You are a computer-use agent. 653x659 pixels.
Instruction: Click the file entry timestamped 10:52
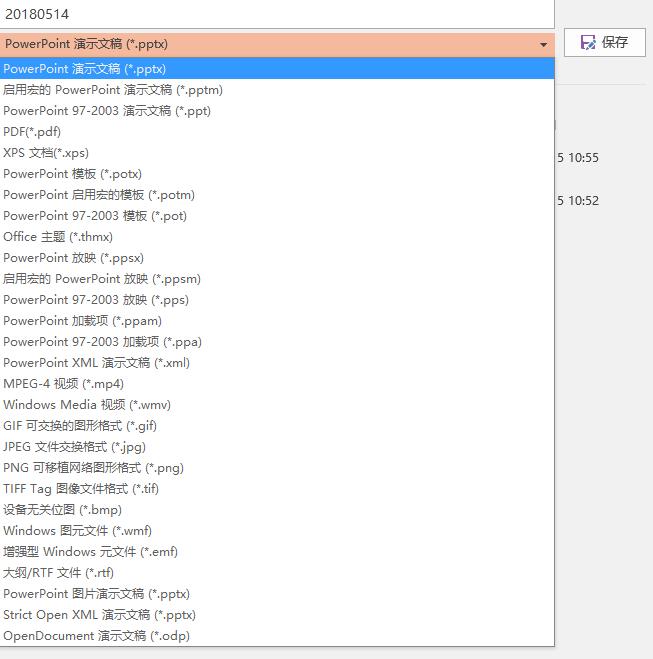[578, 201]
